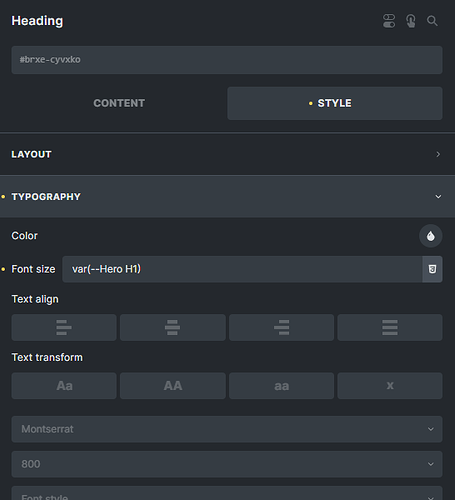
Task: Click the Heading panel title
Action: pyautogui.click(x=37, y=21)
